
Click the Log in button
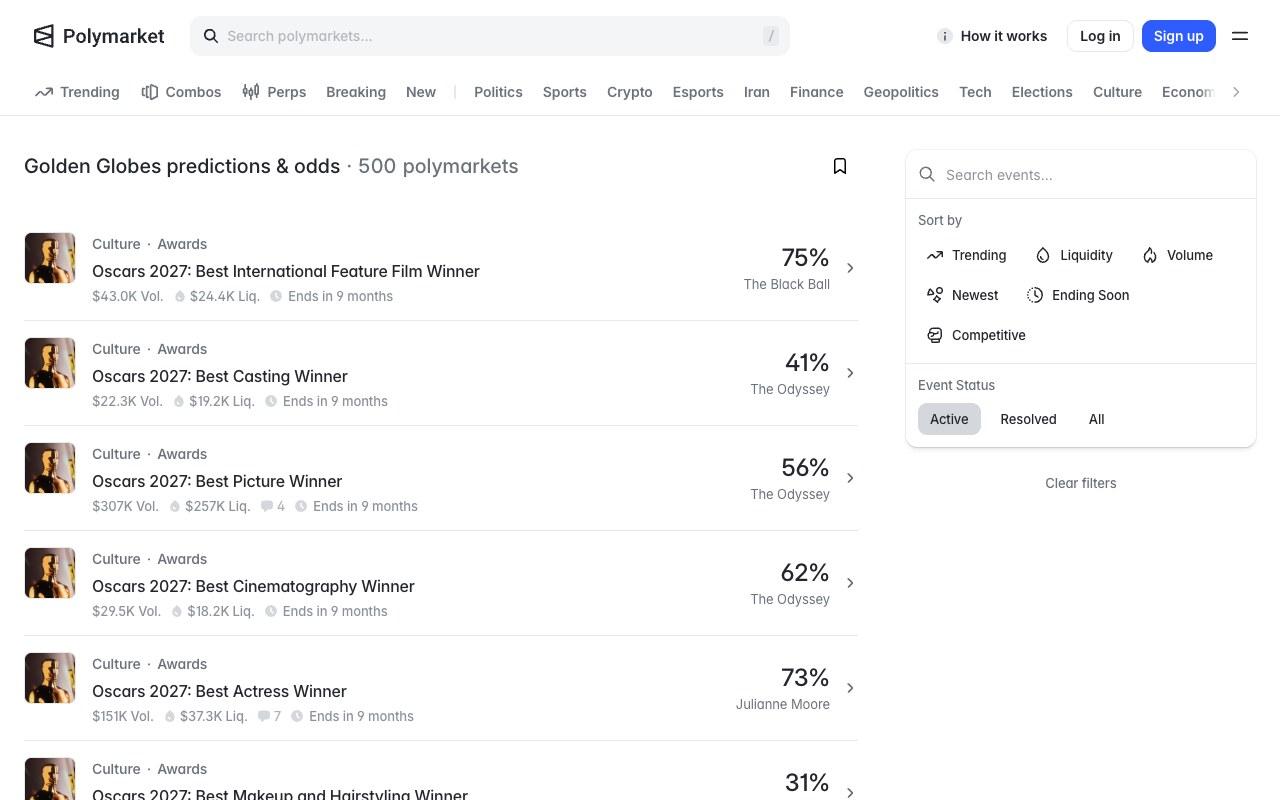click(1100, 36)
